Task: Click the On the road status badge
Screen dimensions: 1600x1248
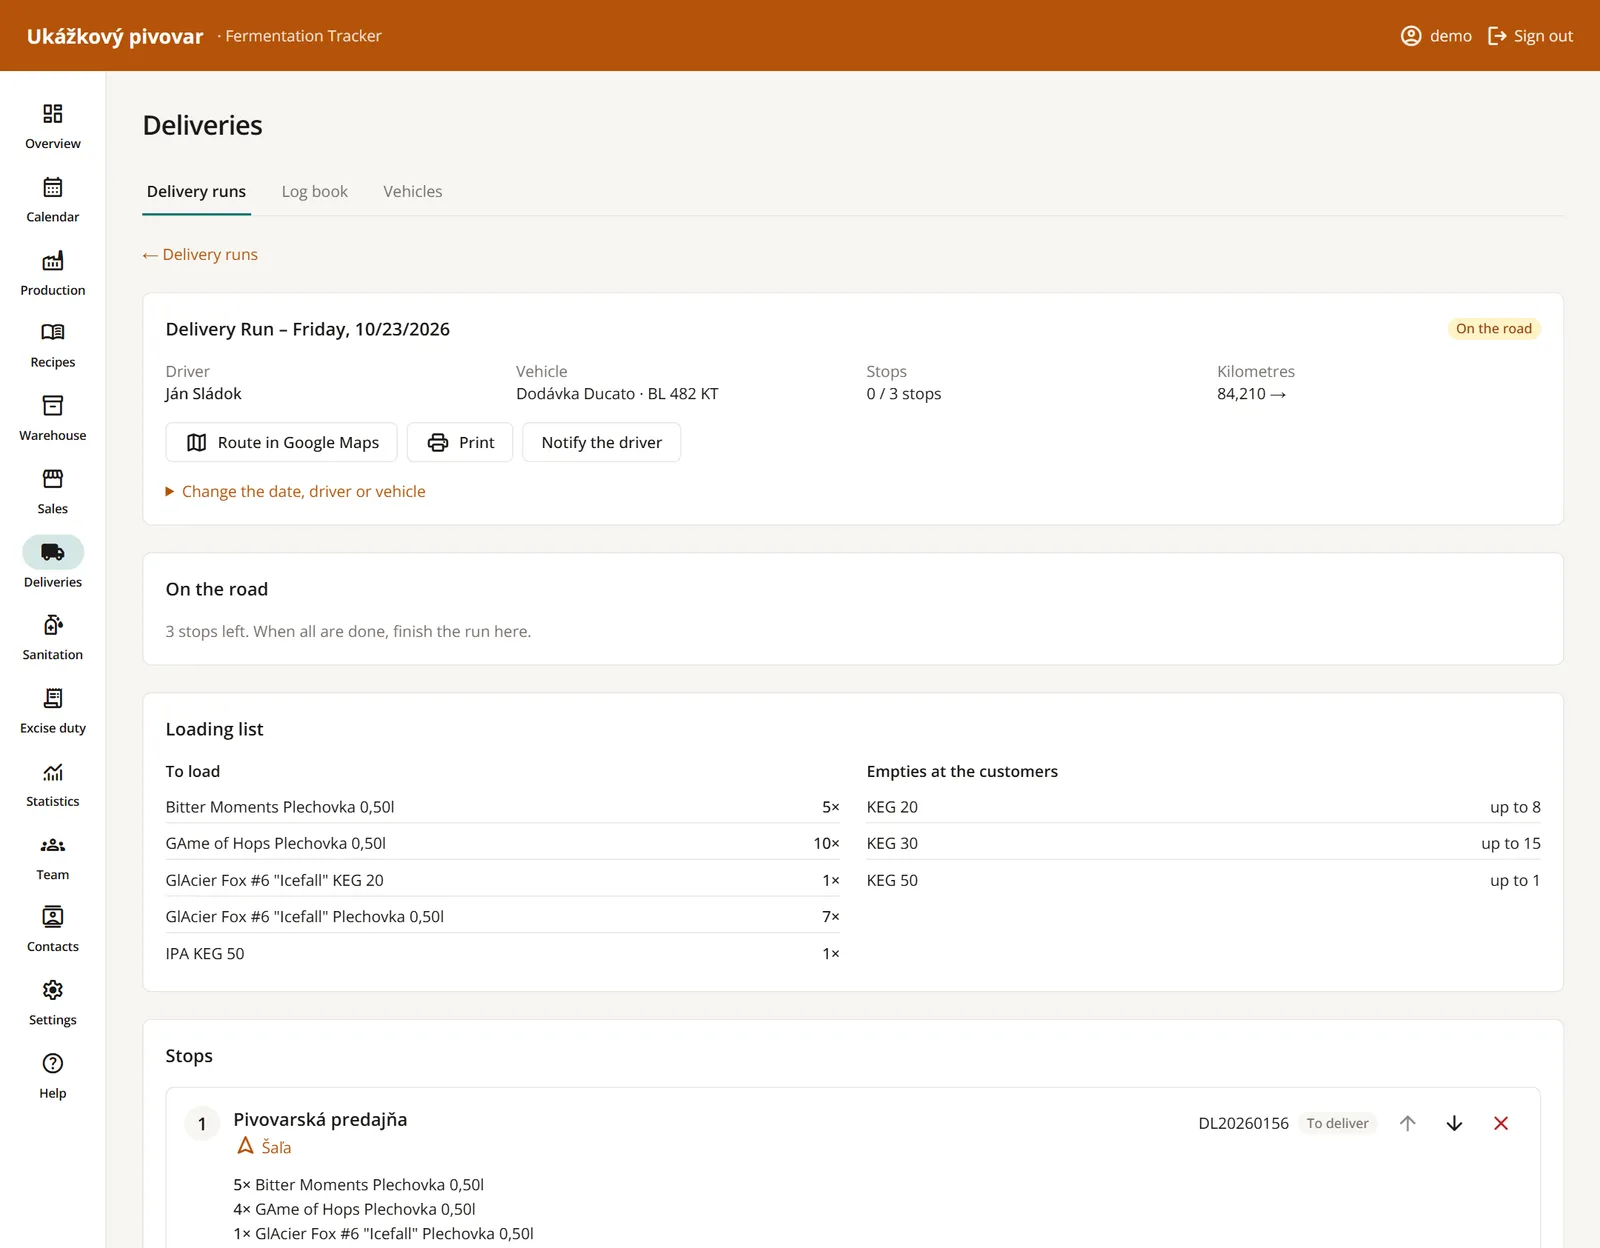Action: tap(1494, 329)
